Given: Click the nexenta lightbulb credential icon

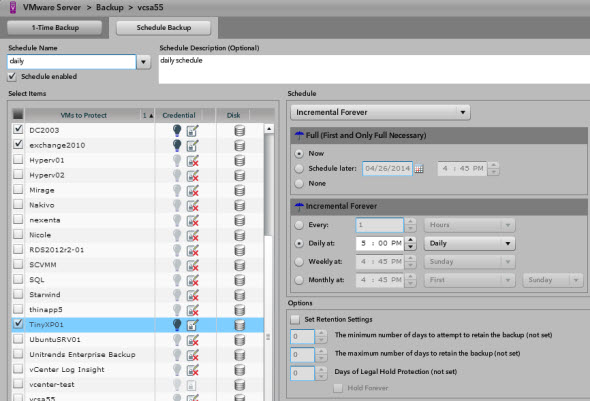Looking at the screenshot, I should click(x=177, y=220).
